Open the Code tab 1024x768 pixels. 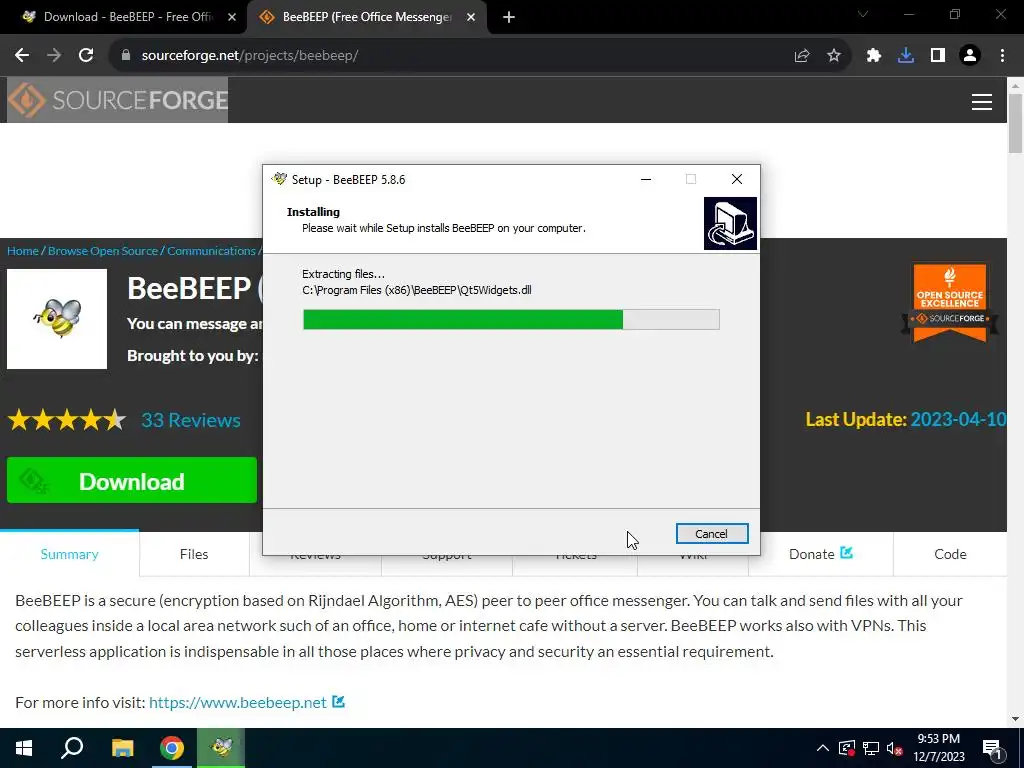(950, 554)
